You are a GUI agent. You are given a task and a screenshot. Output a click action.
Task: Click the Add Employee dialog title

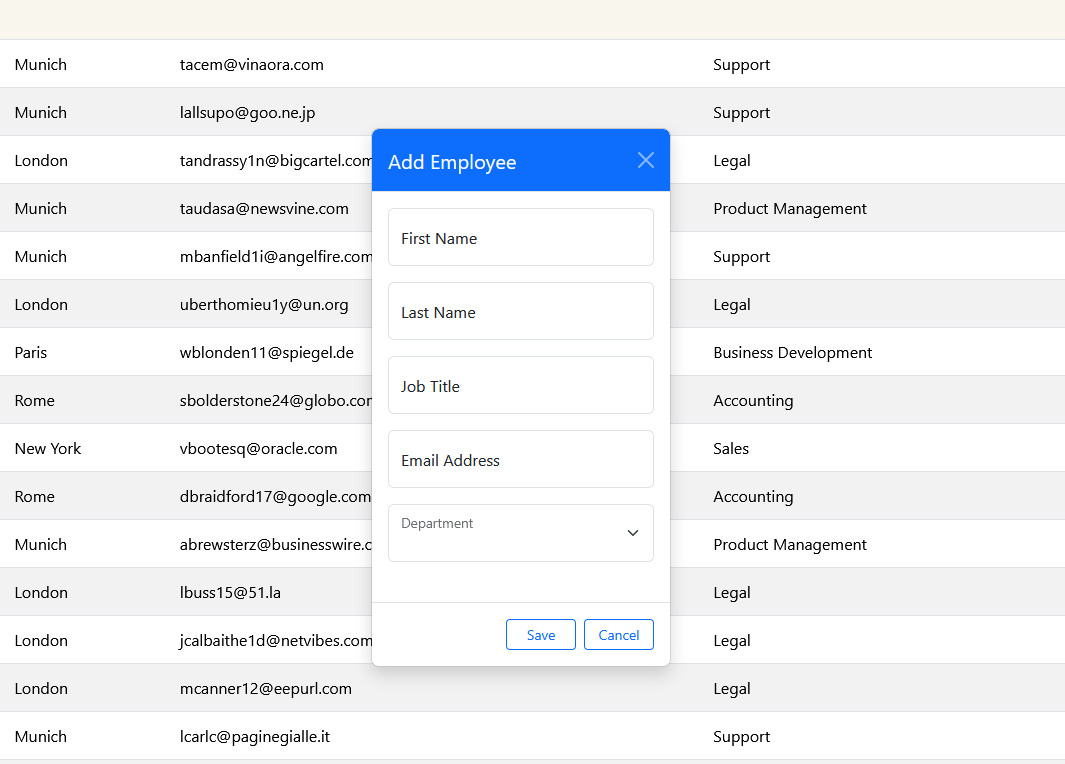452,162
